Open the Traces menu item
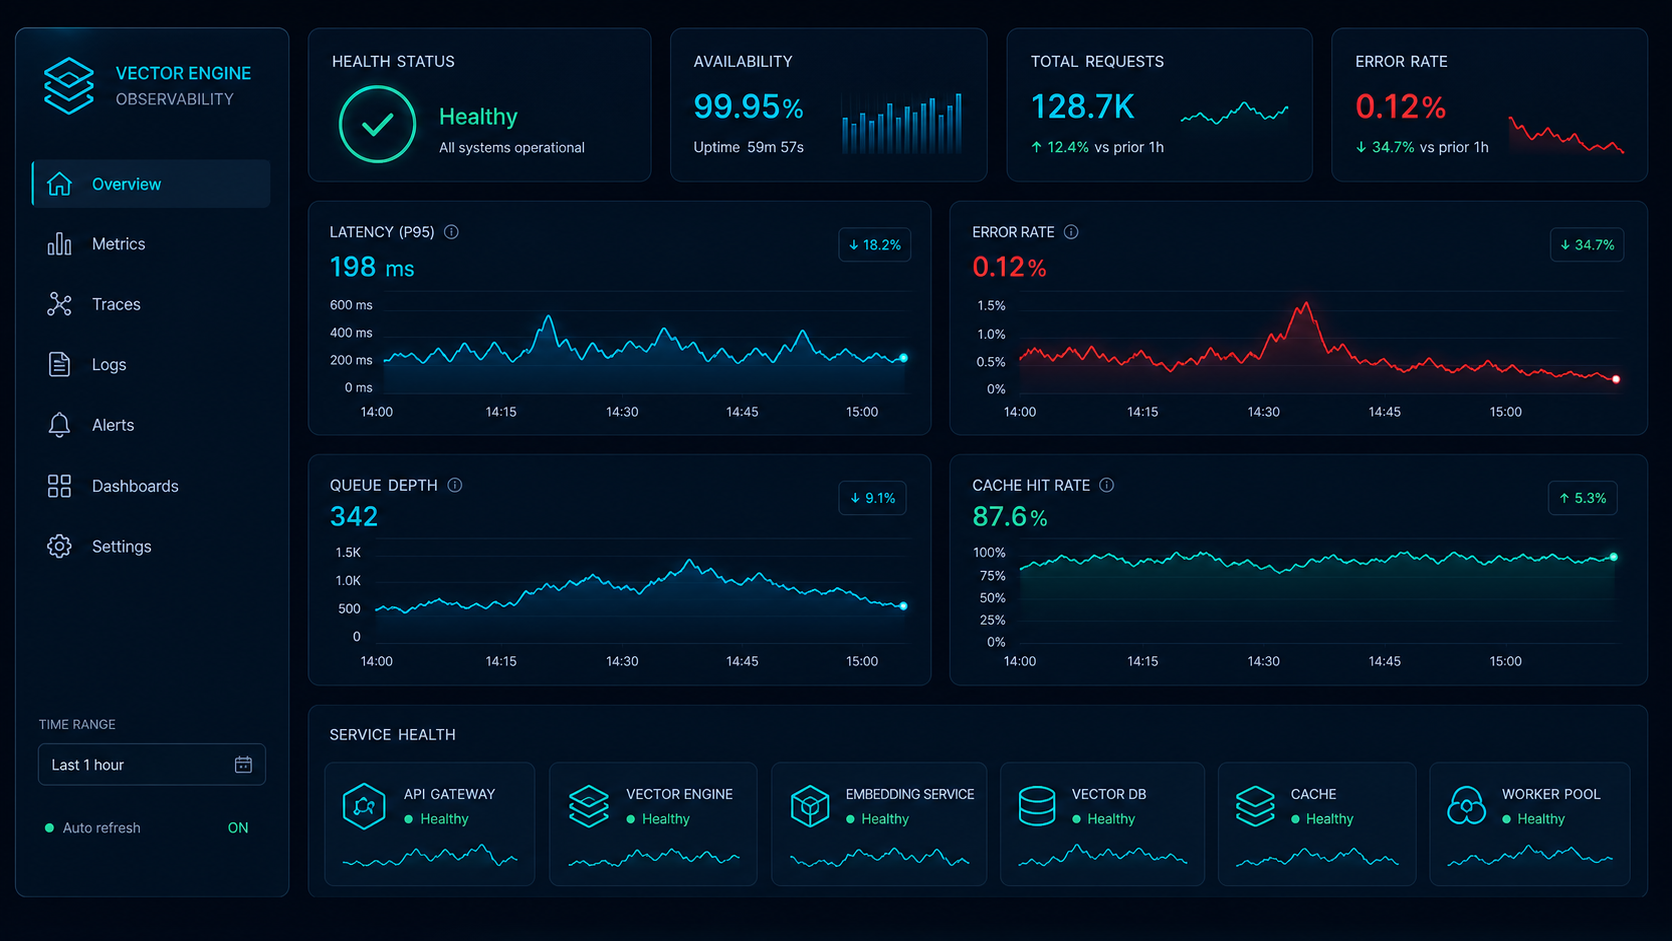This screenshot has height=941, width=1672. click(x=151, y=304)
